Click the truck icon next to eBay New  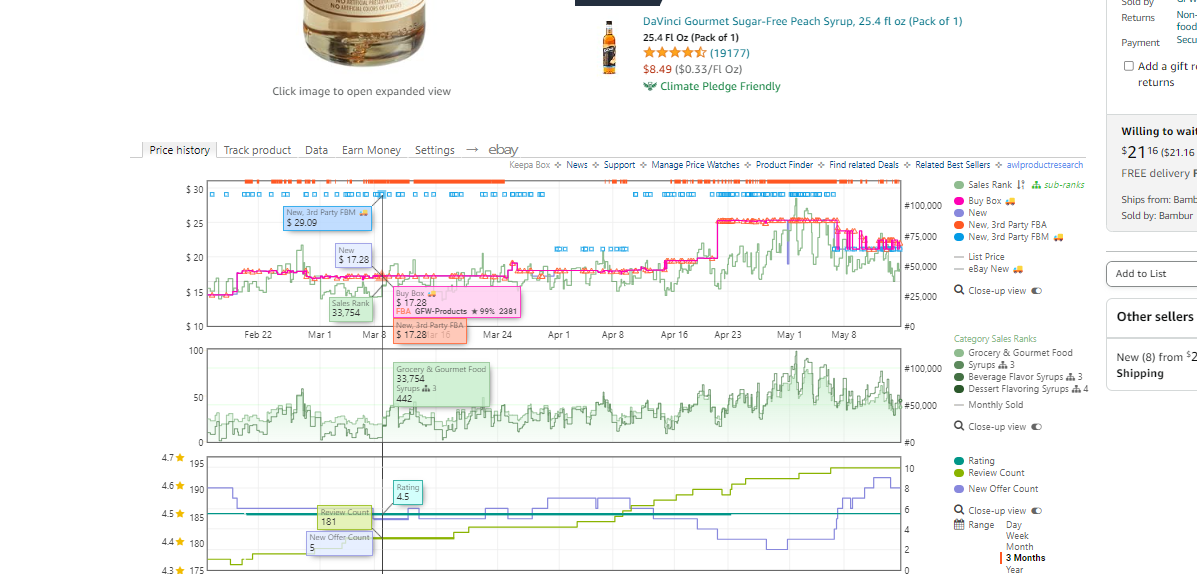[x=1018, y=269]
